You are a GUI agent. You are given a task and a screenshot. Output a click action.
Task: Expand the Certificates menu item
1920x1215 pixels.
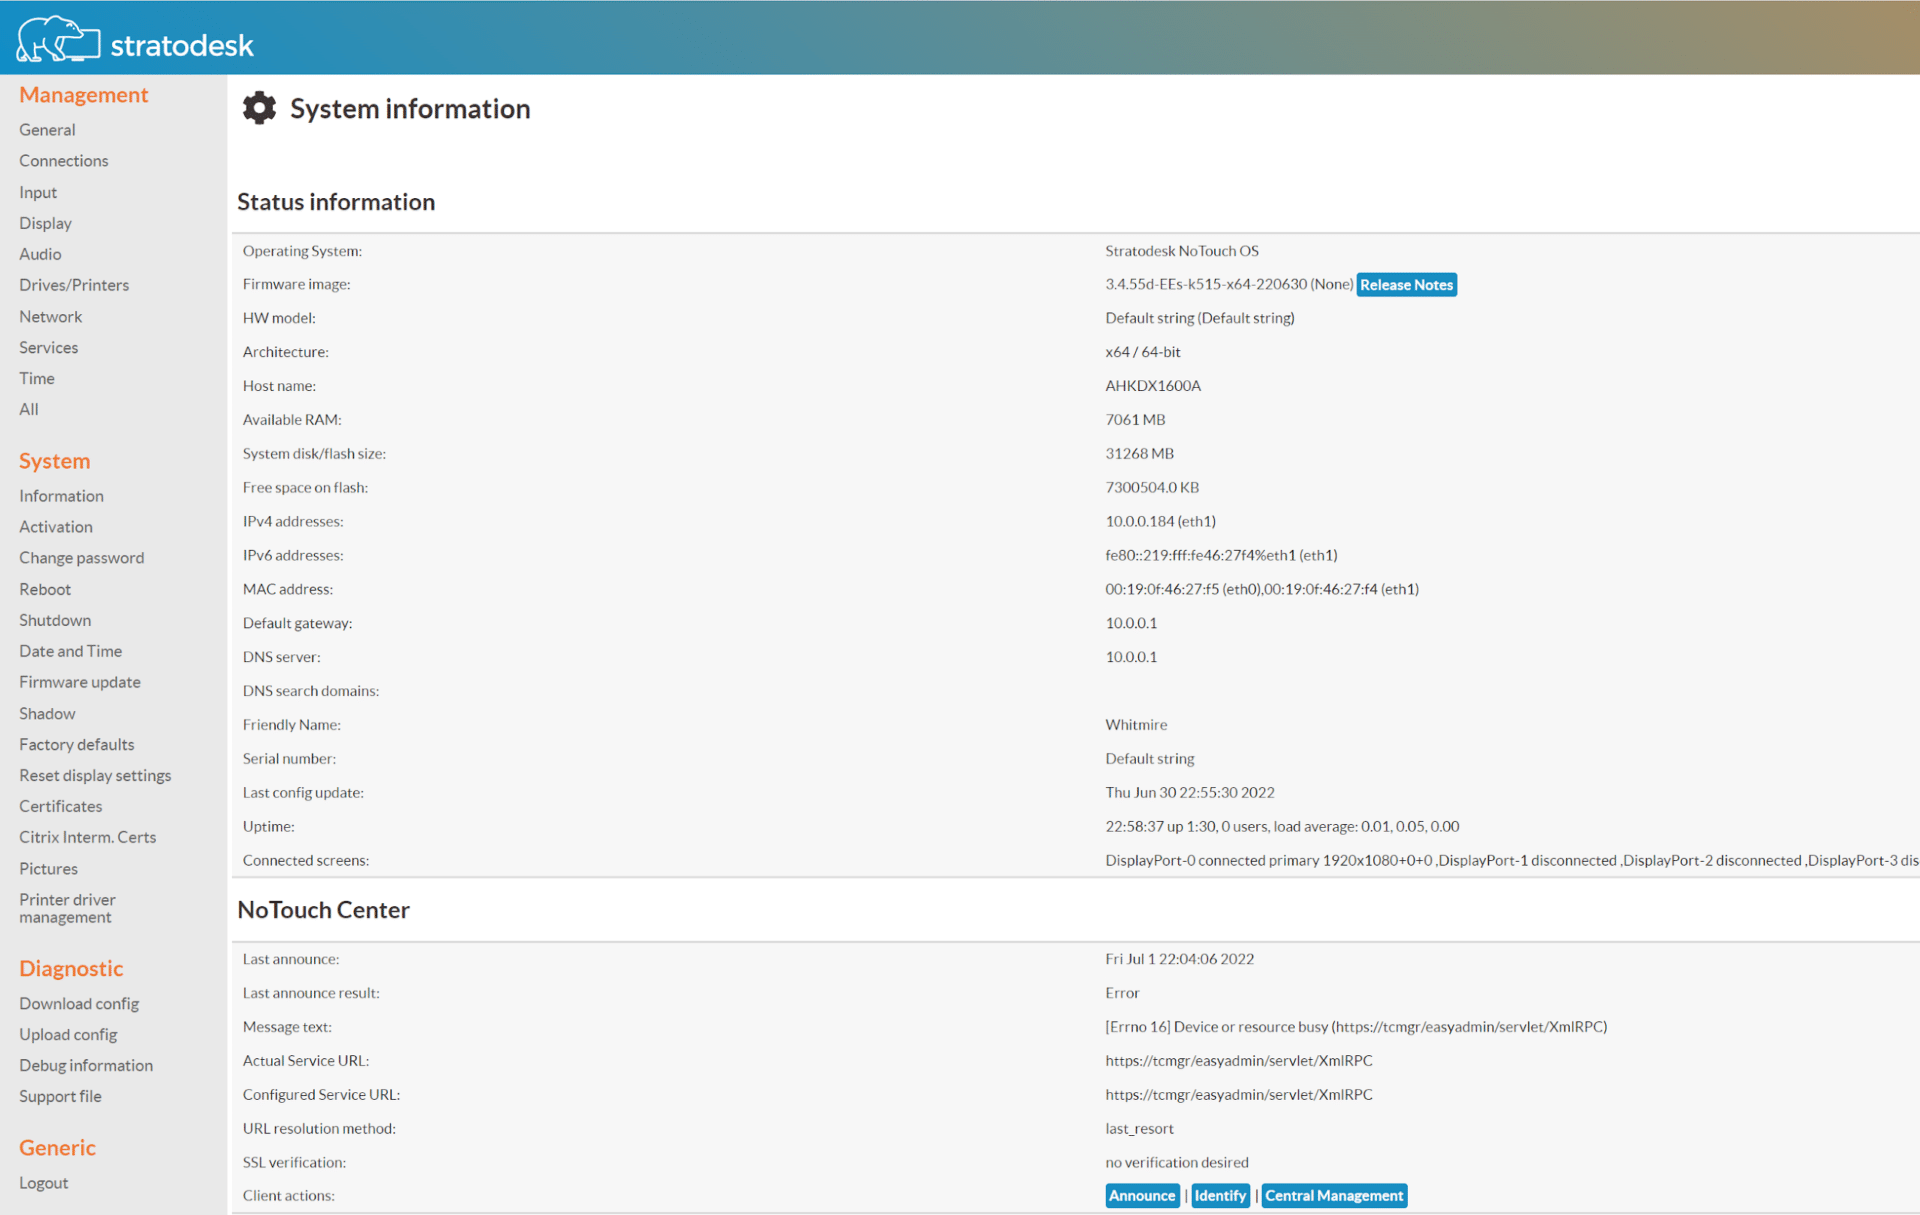(x=62, y=806)
